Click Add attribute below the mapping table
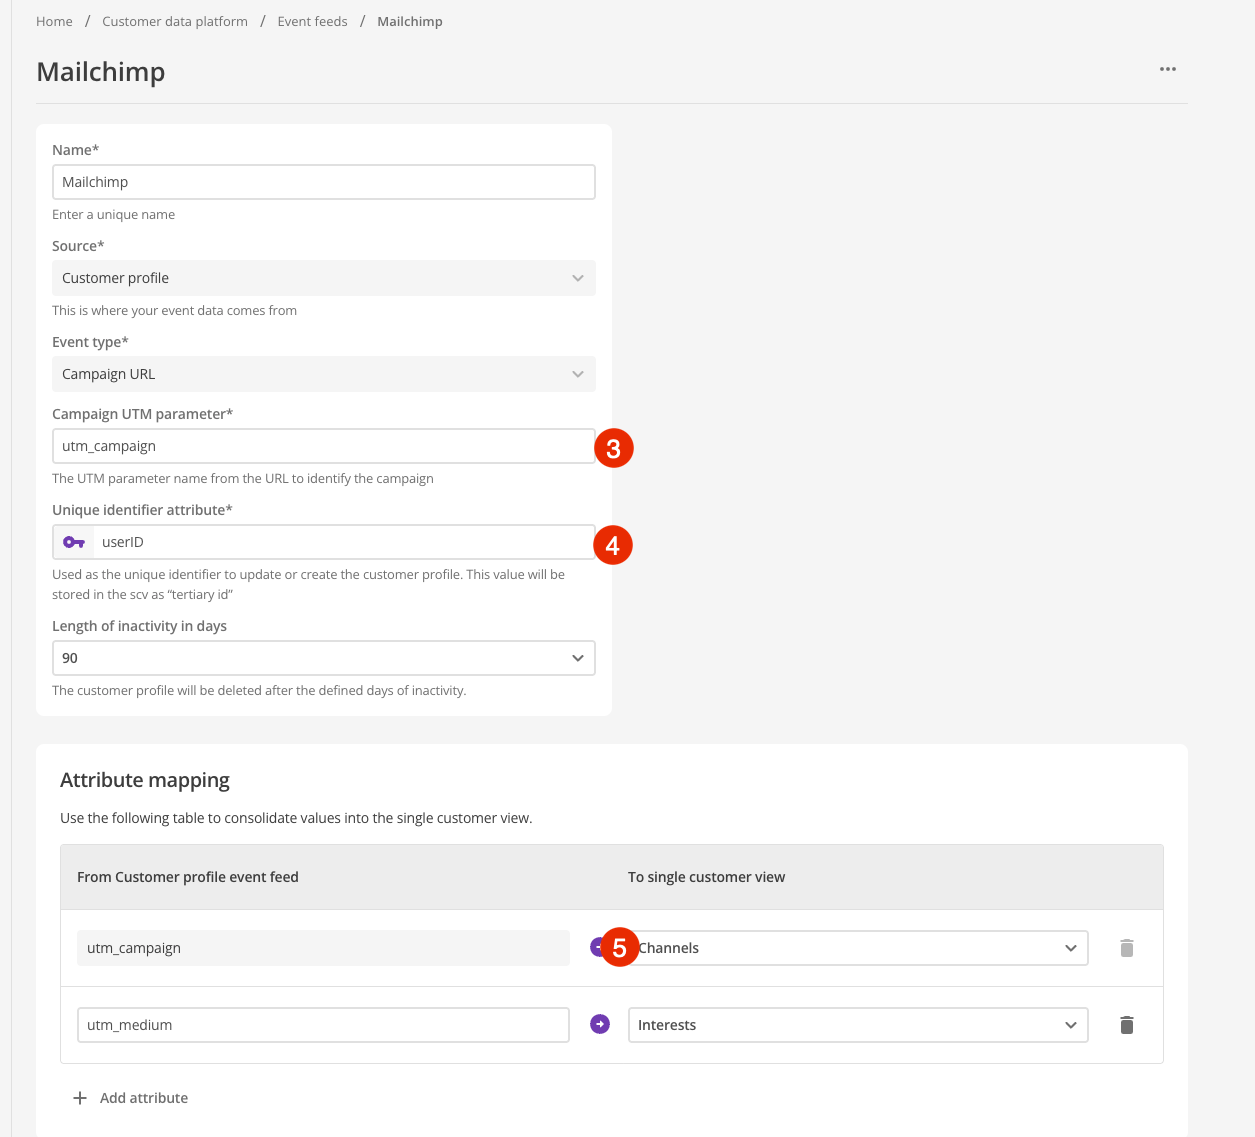The width and height of the screenshot is (1255, 1137). coord(143,1097)
